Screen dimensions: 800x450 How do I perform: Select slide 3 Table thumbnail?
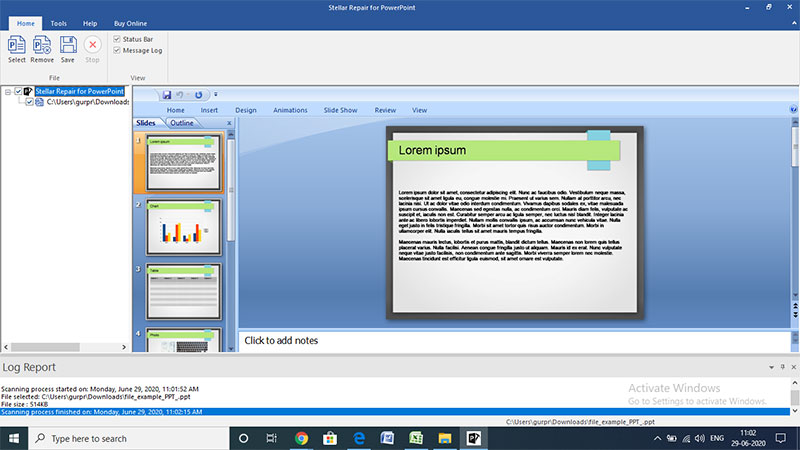[x=184, y=291]
